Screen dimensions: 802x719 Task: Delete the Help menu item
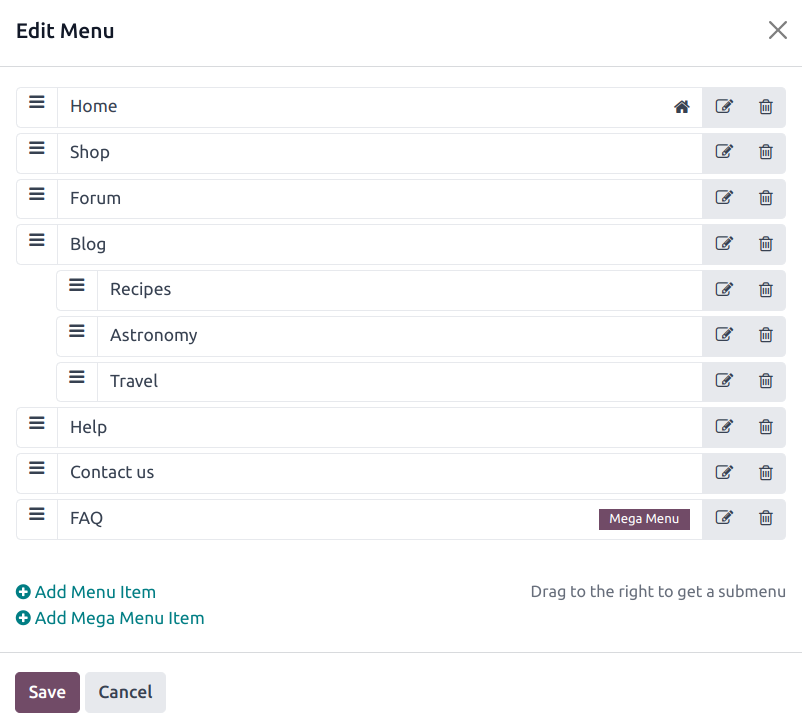pyautogui.click(x=765, y=426)
